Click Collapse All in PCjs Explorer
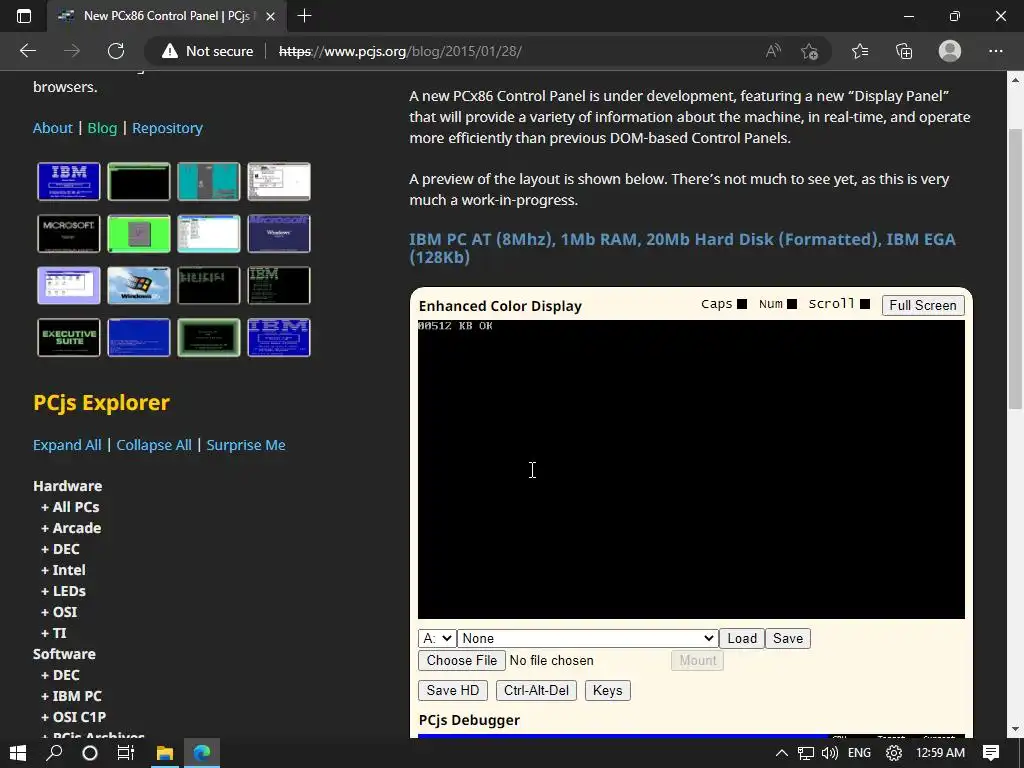This screenshot has height=768, width=1024. pyautogui.click(x=154, y=445)
